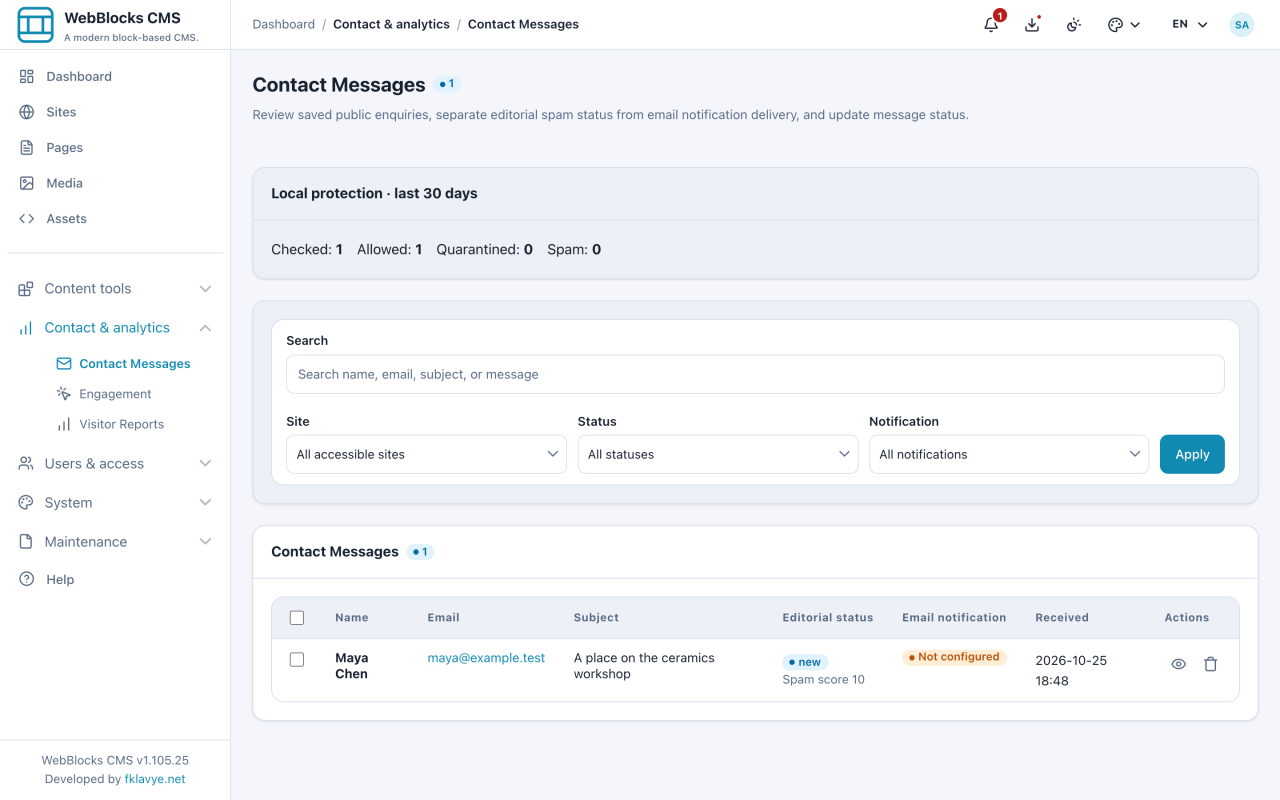Open the Site filter dropdown

pyautogui.click(x=427, y=454)
